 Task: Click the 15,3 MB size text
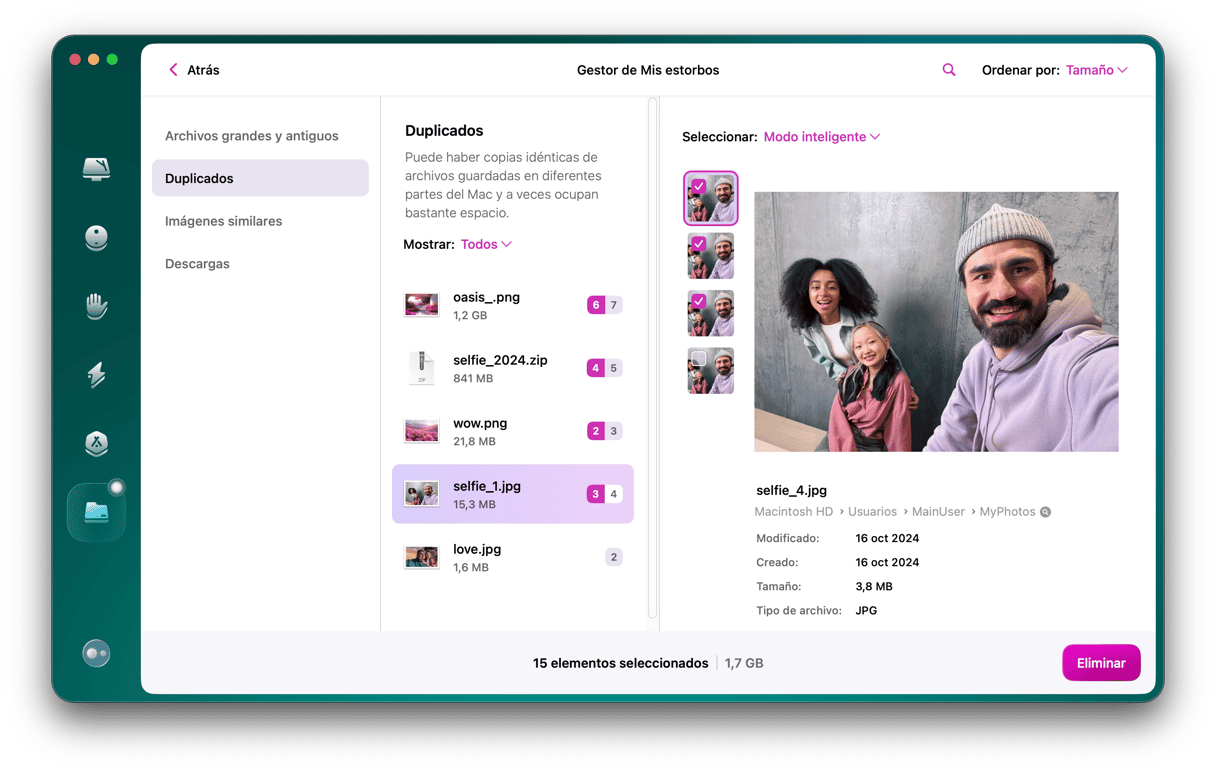[x=474, y=505]
